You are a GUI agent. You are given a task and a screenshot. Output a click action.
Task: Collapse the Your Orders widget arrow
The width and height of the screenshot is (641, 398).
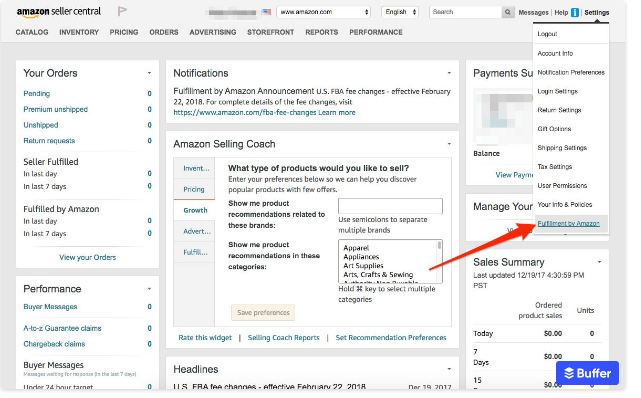coord(149,73)
